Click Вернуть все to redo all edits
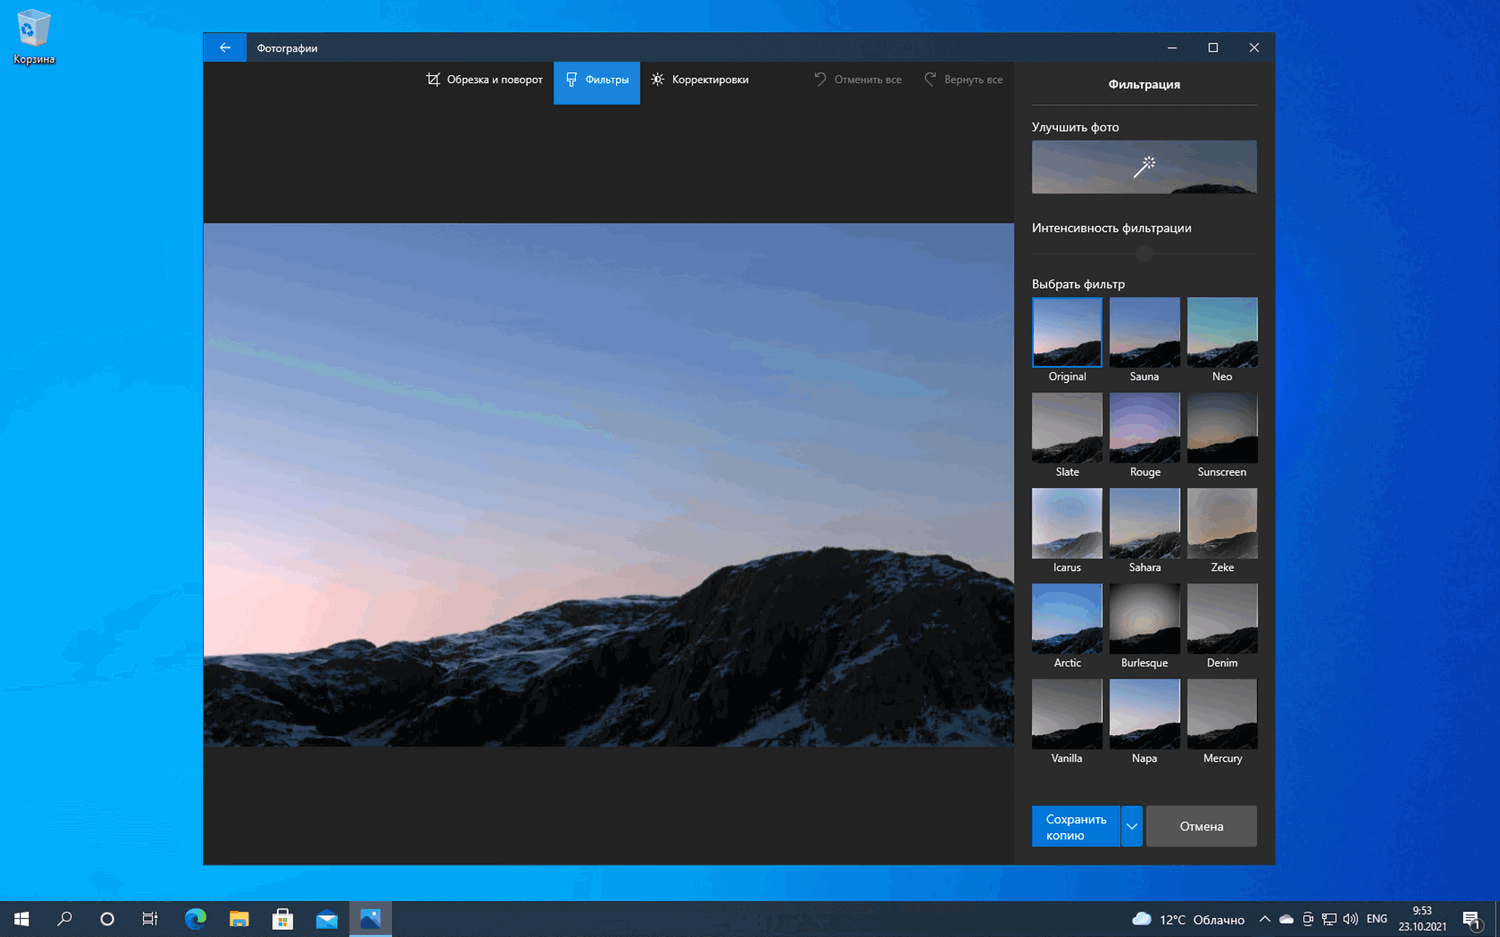1500x937 pixels. pyautogui.click(x=963, y=79)
